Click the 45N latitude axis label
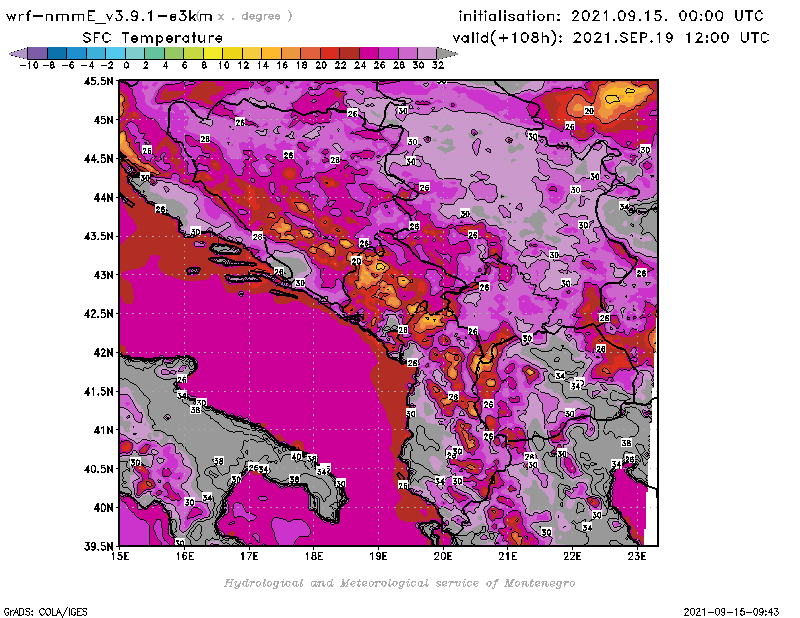800x618 pixels. coord(103,120)
